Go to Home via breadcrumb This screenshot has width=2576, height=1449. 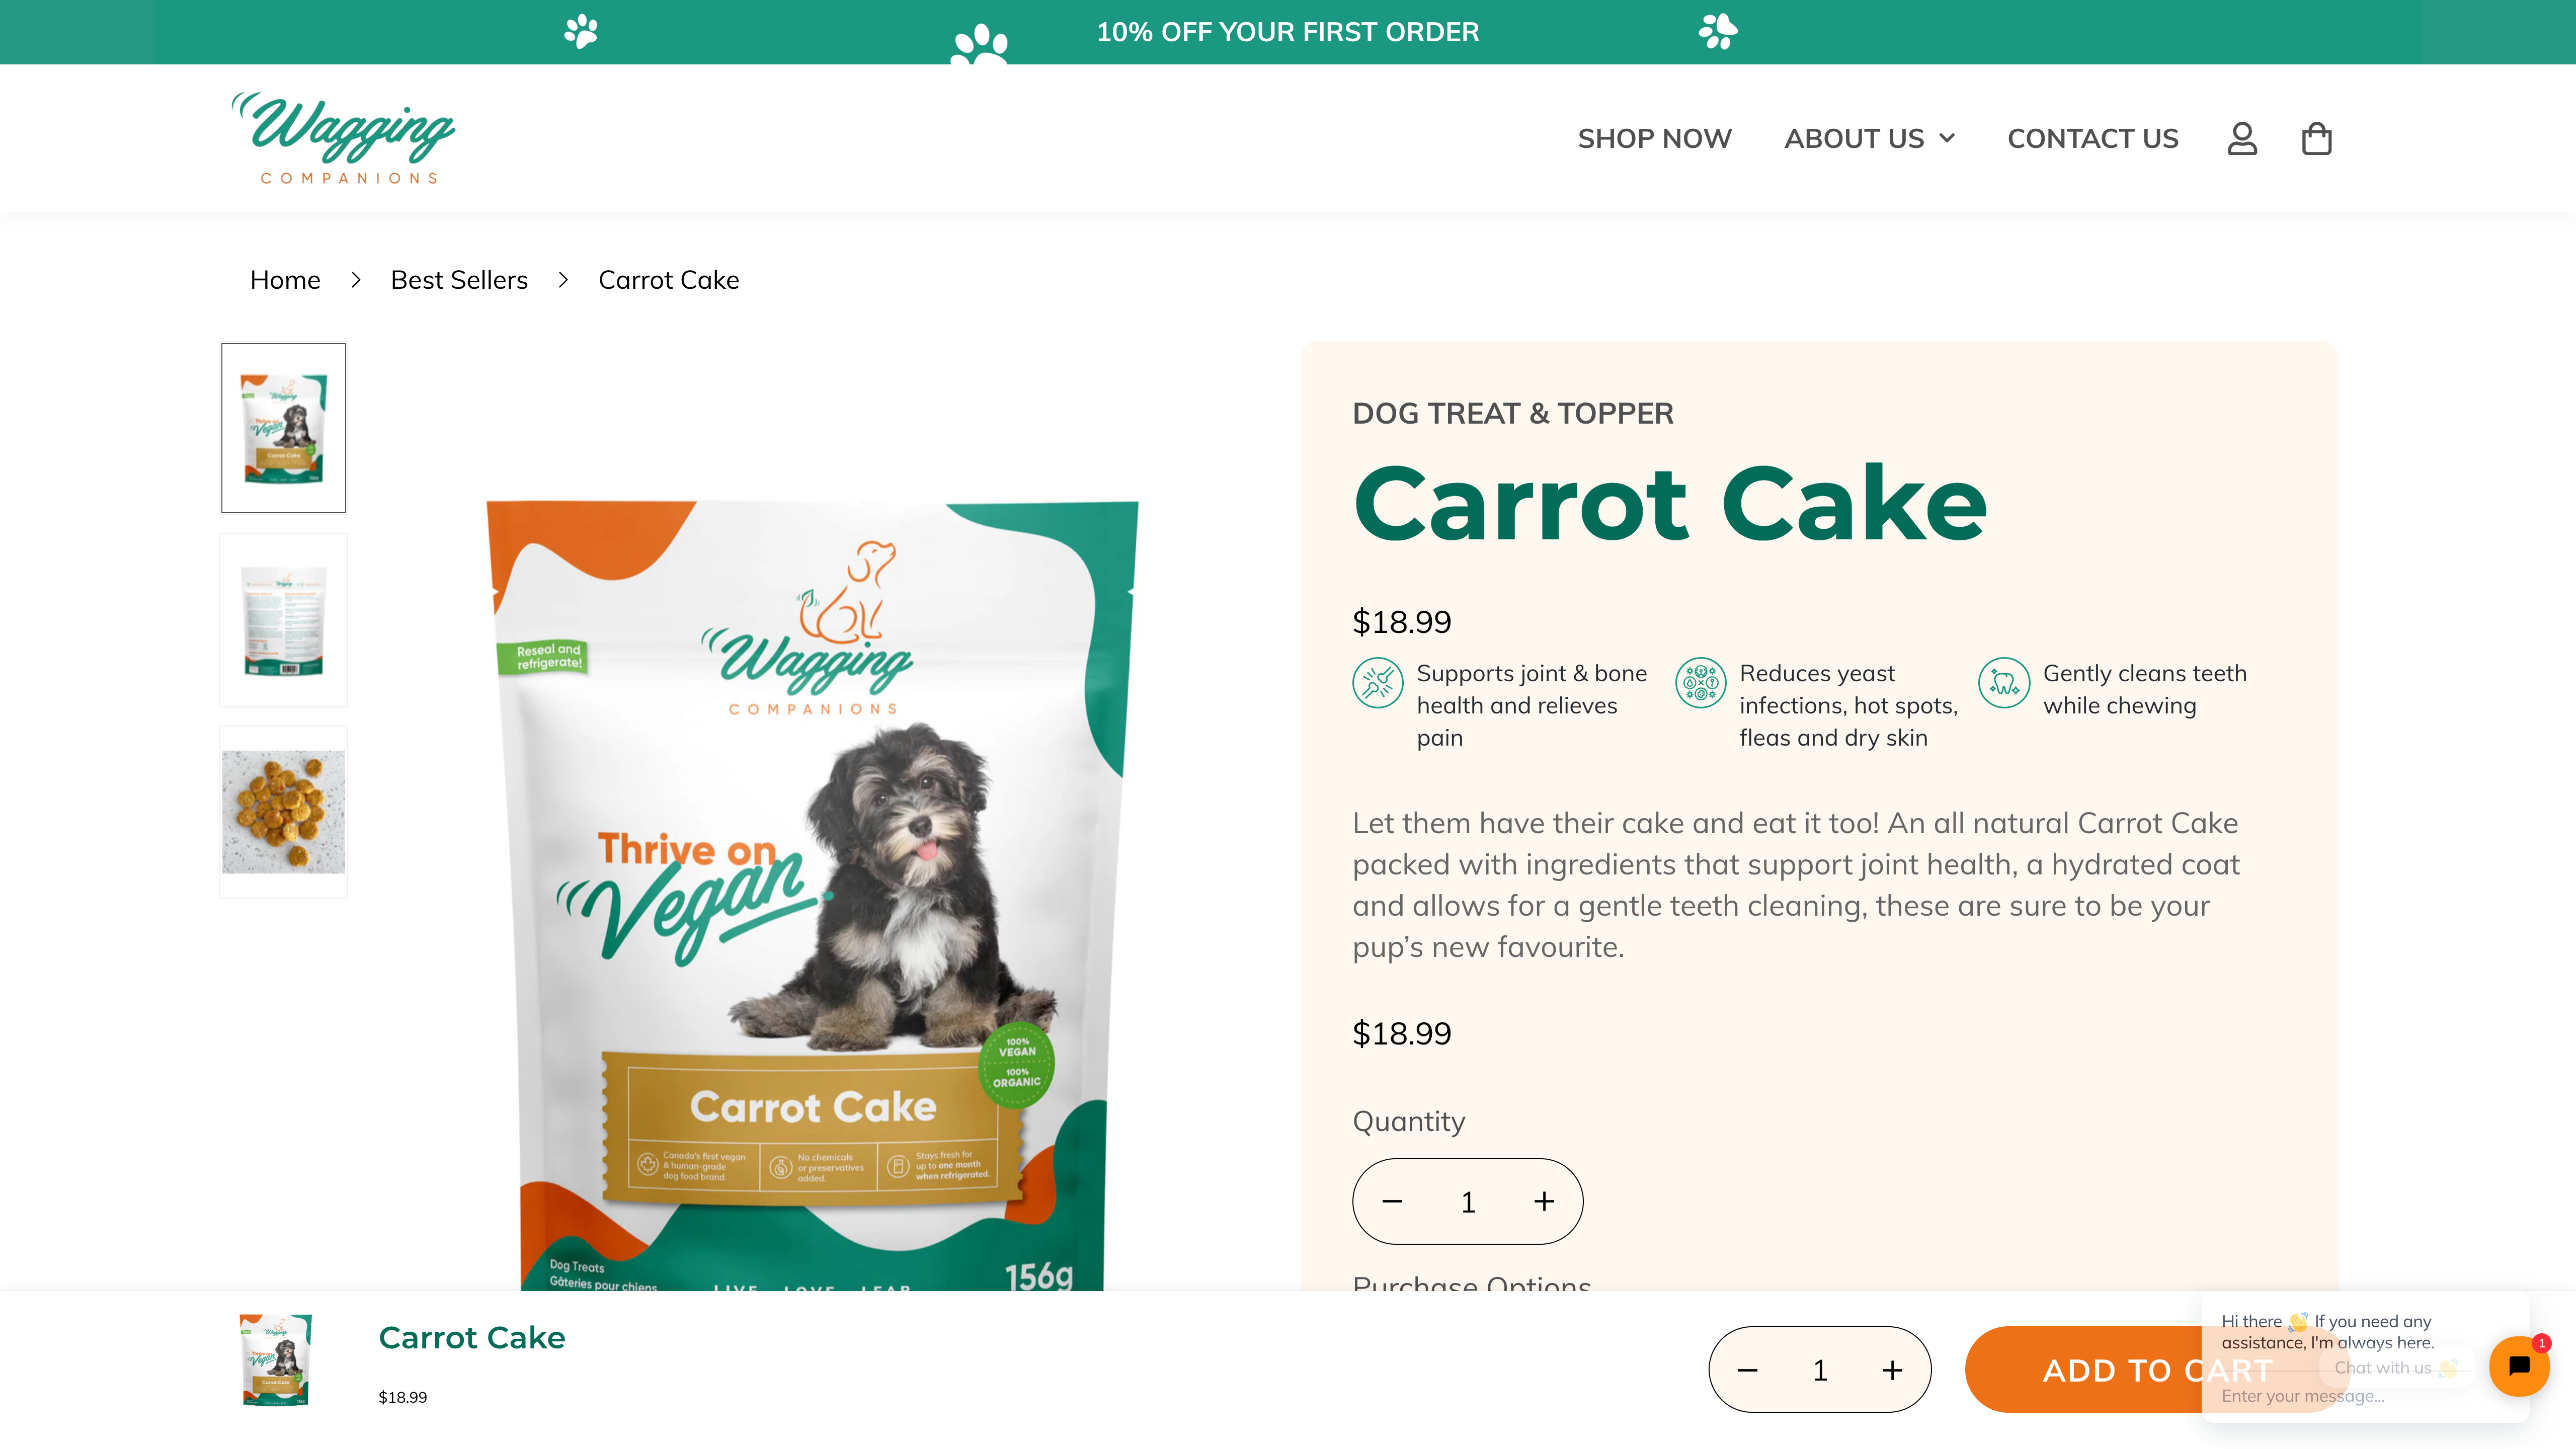pos(284,279)
